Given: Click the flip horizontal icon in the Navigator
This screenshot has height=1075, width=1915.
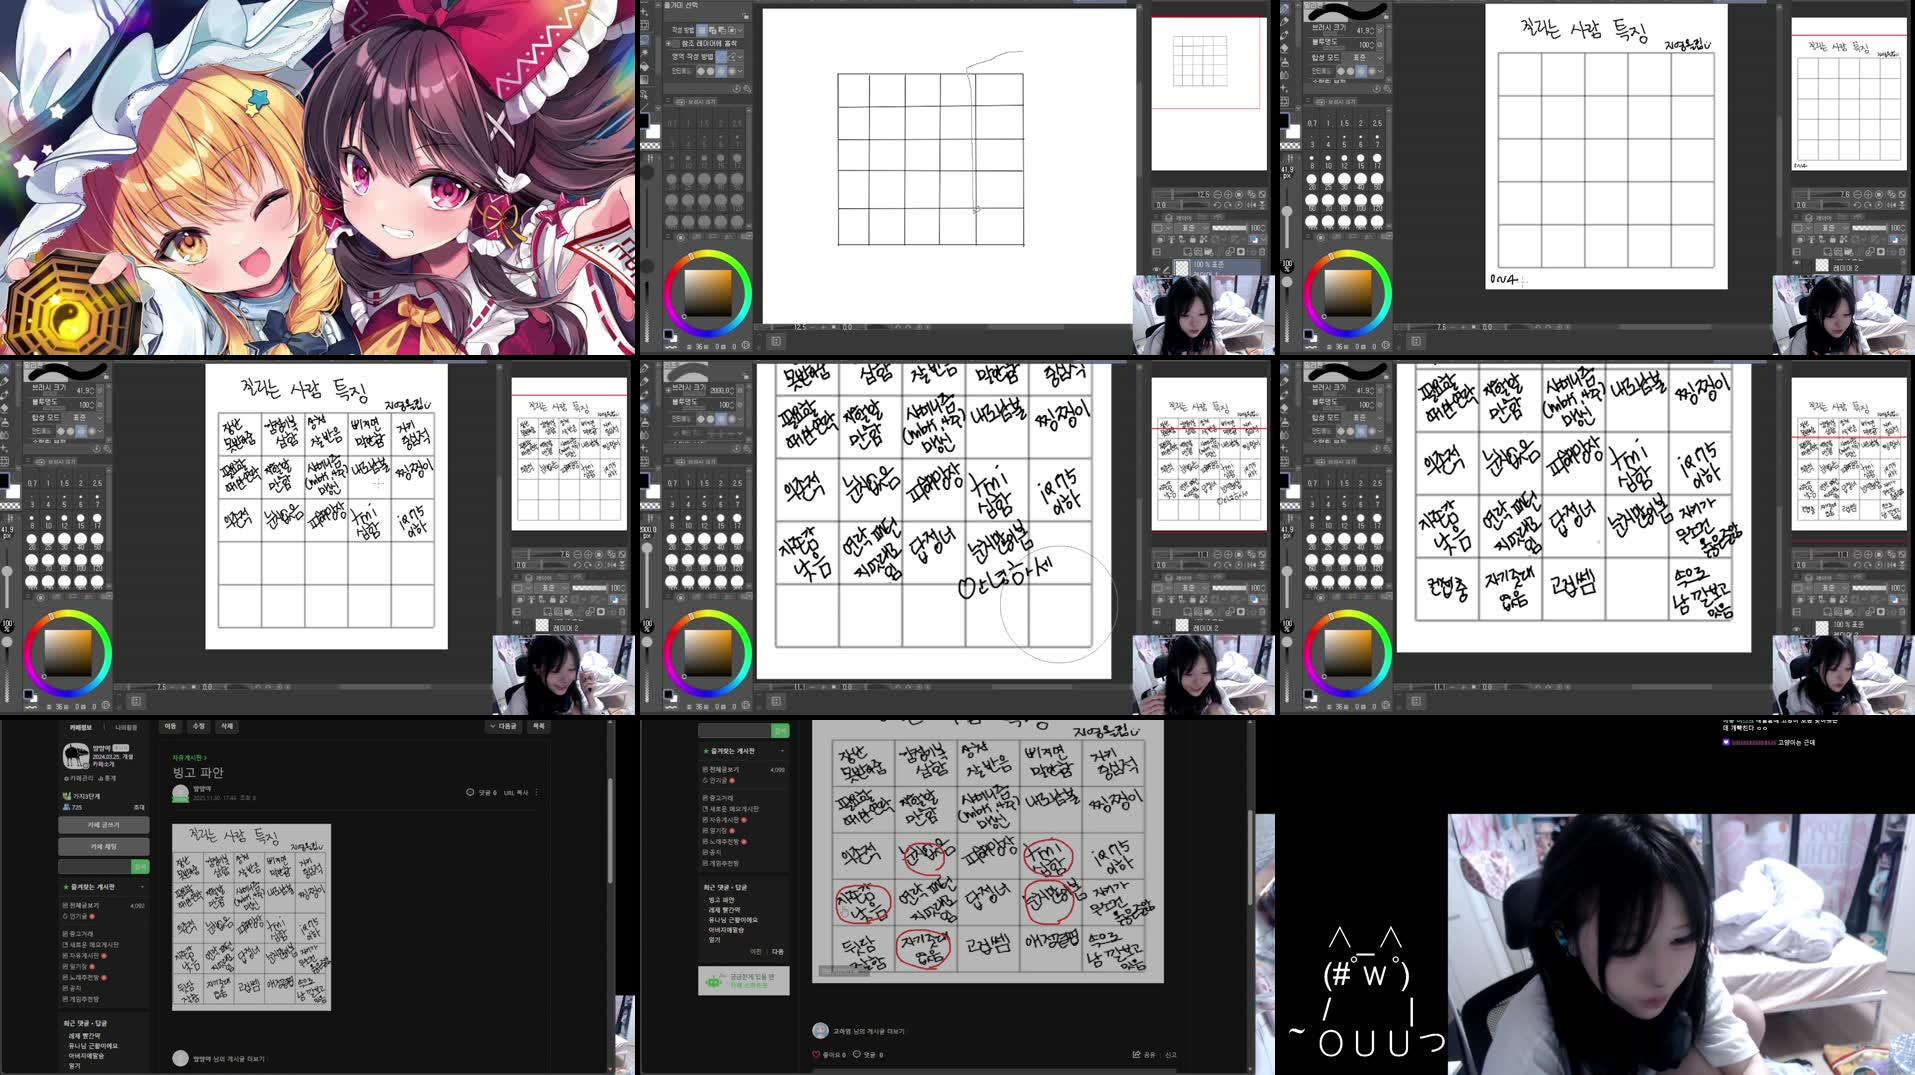Looking at the screenshot, I should click(1253, 205).
